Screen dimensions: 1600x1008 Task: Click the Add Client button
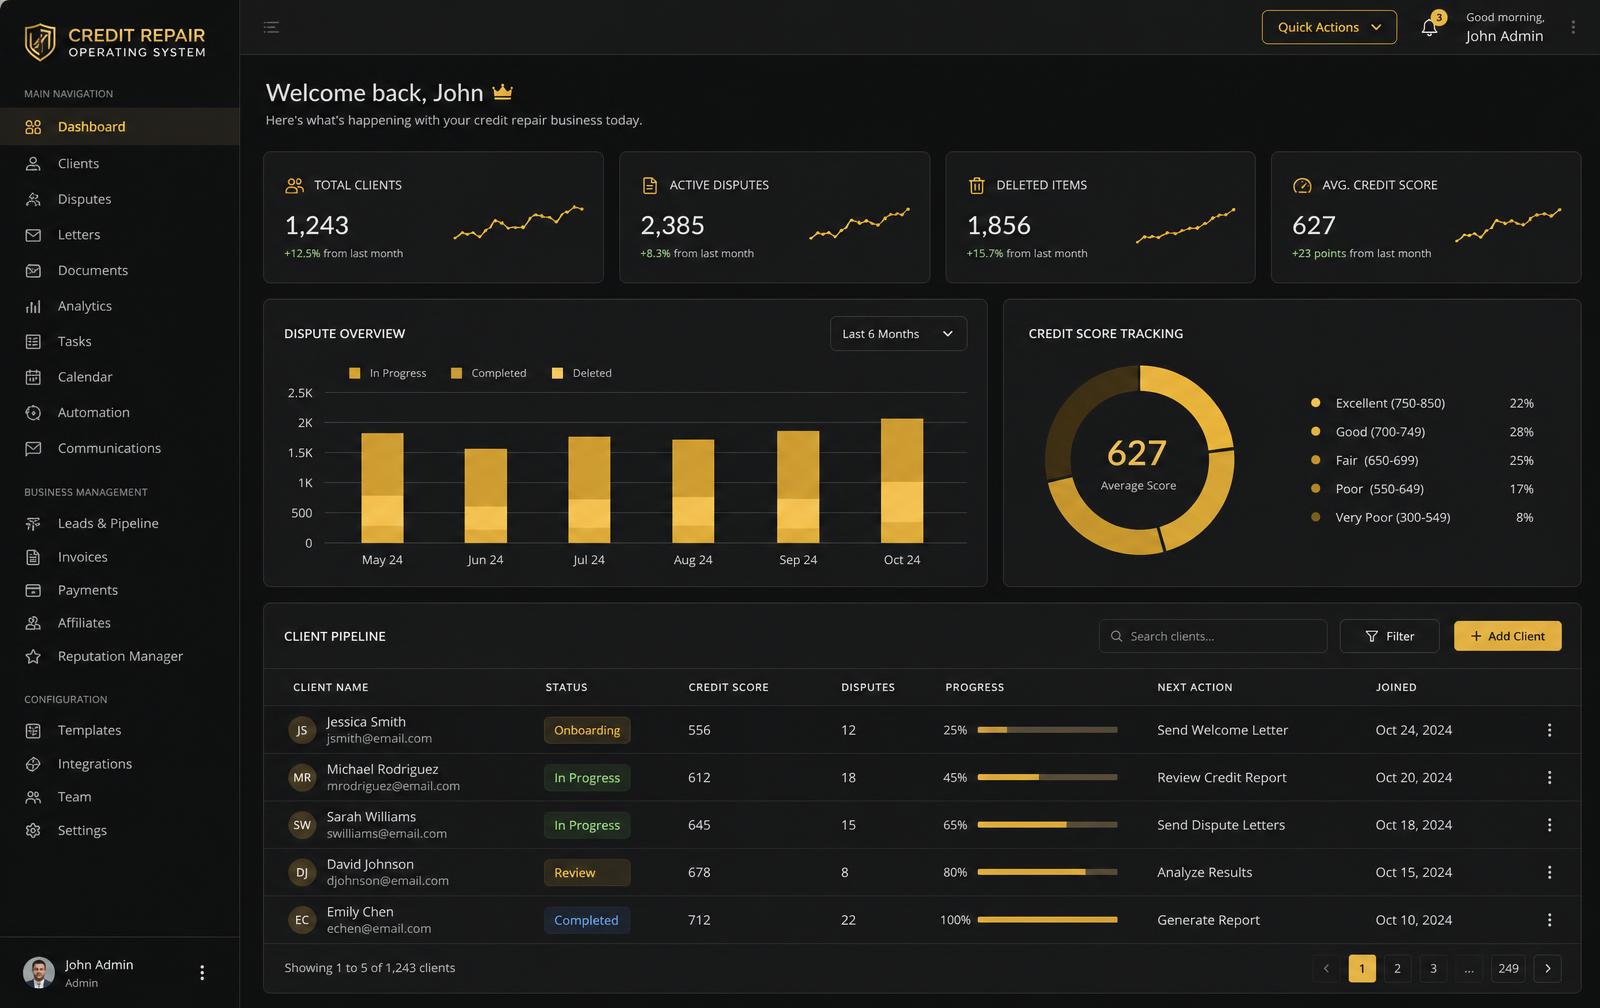pos(1507,636)
